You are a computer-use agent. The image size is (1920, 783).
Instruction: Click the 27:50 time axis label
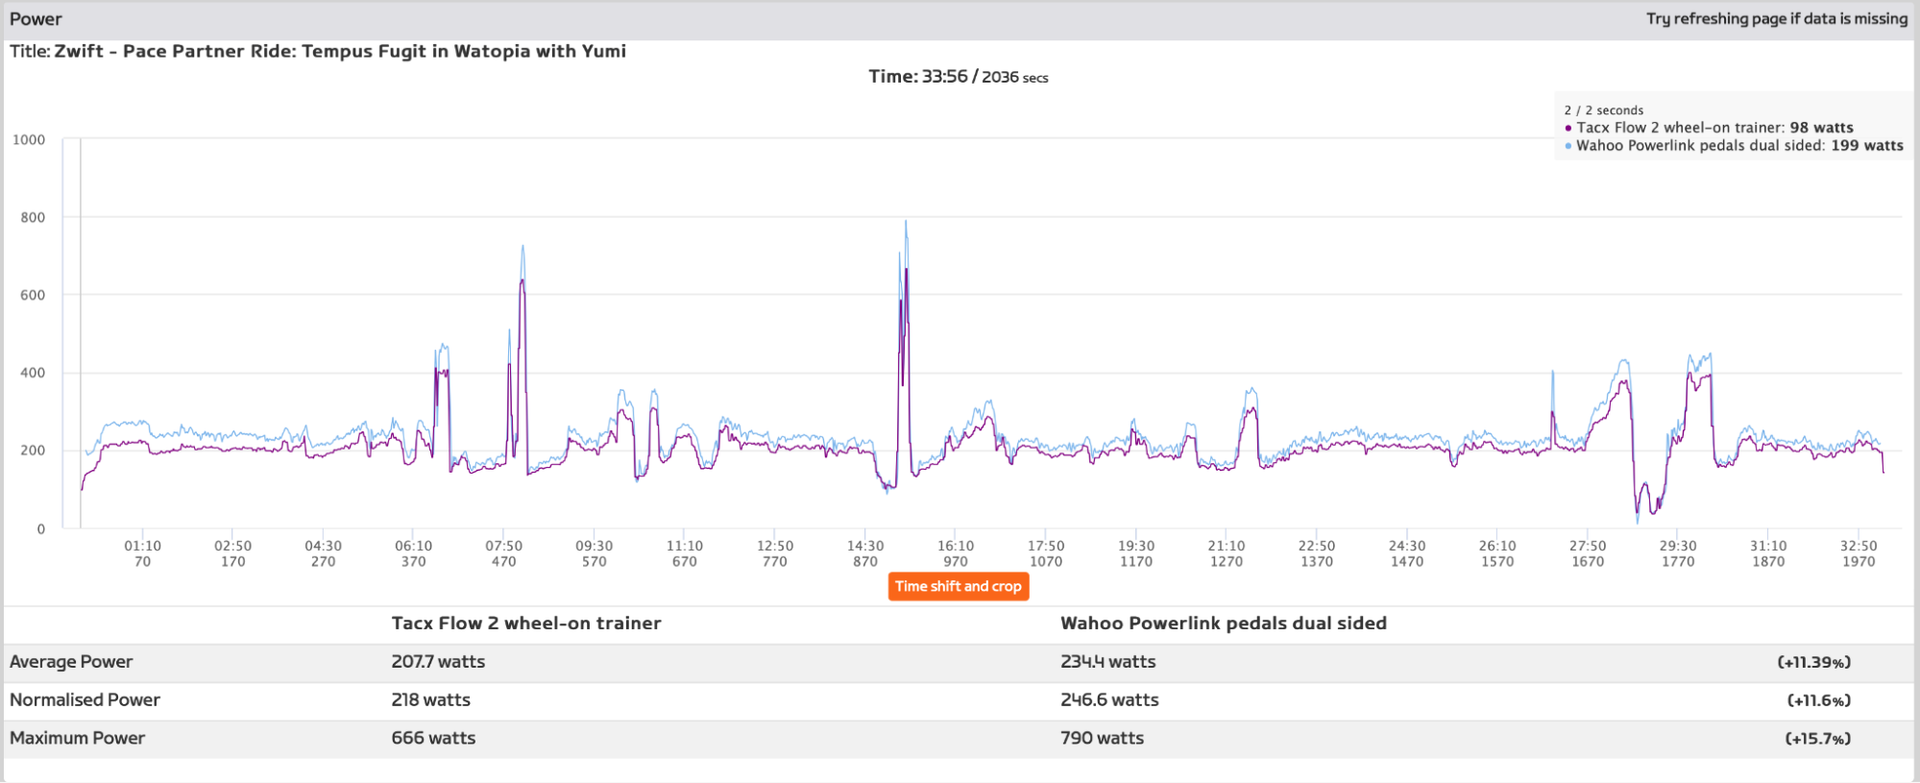click(1587, 546)
